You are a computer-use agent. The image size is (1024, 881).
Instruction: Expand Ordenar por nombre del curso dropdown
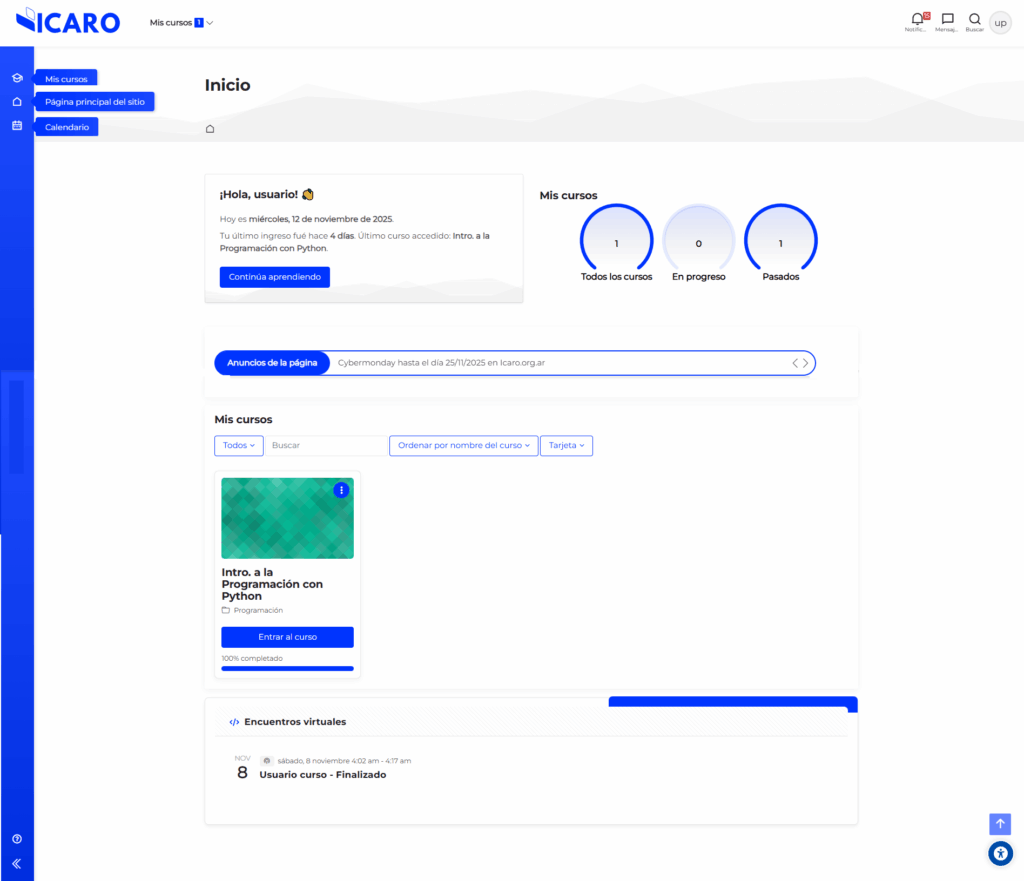(463, 446)
